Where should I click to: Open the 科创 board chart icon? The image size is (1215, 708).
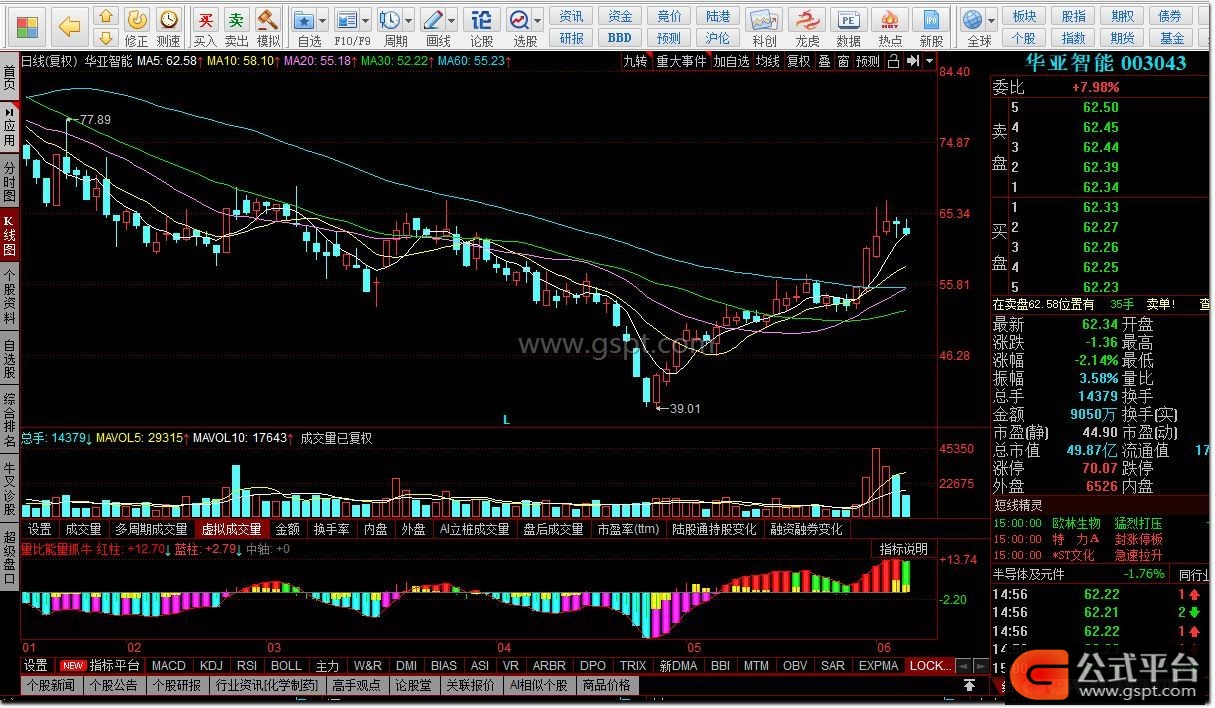tap(764, 27)
